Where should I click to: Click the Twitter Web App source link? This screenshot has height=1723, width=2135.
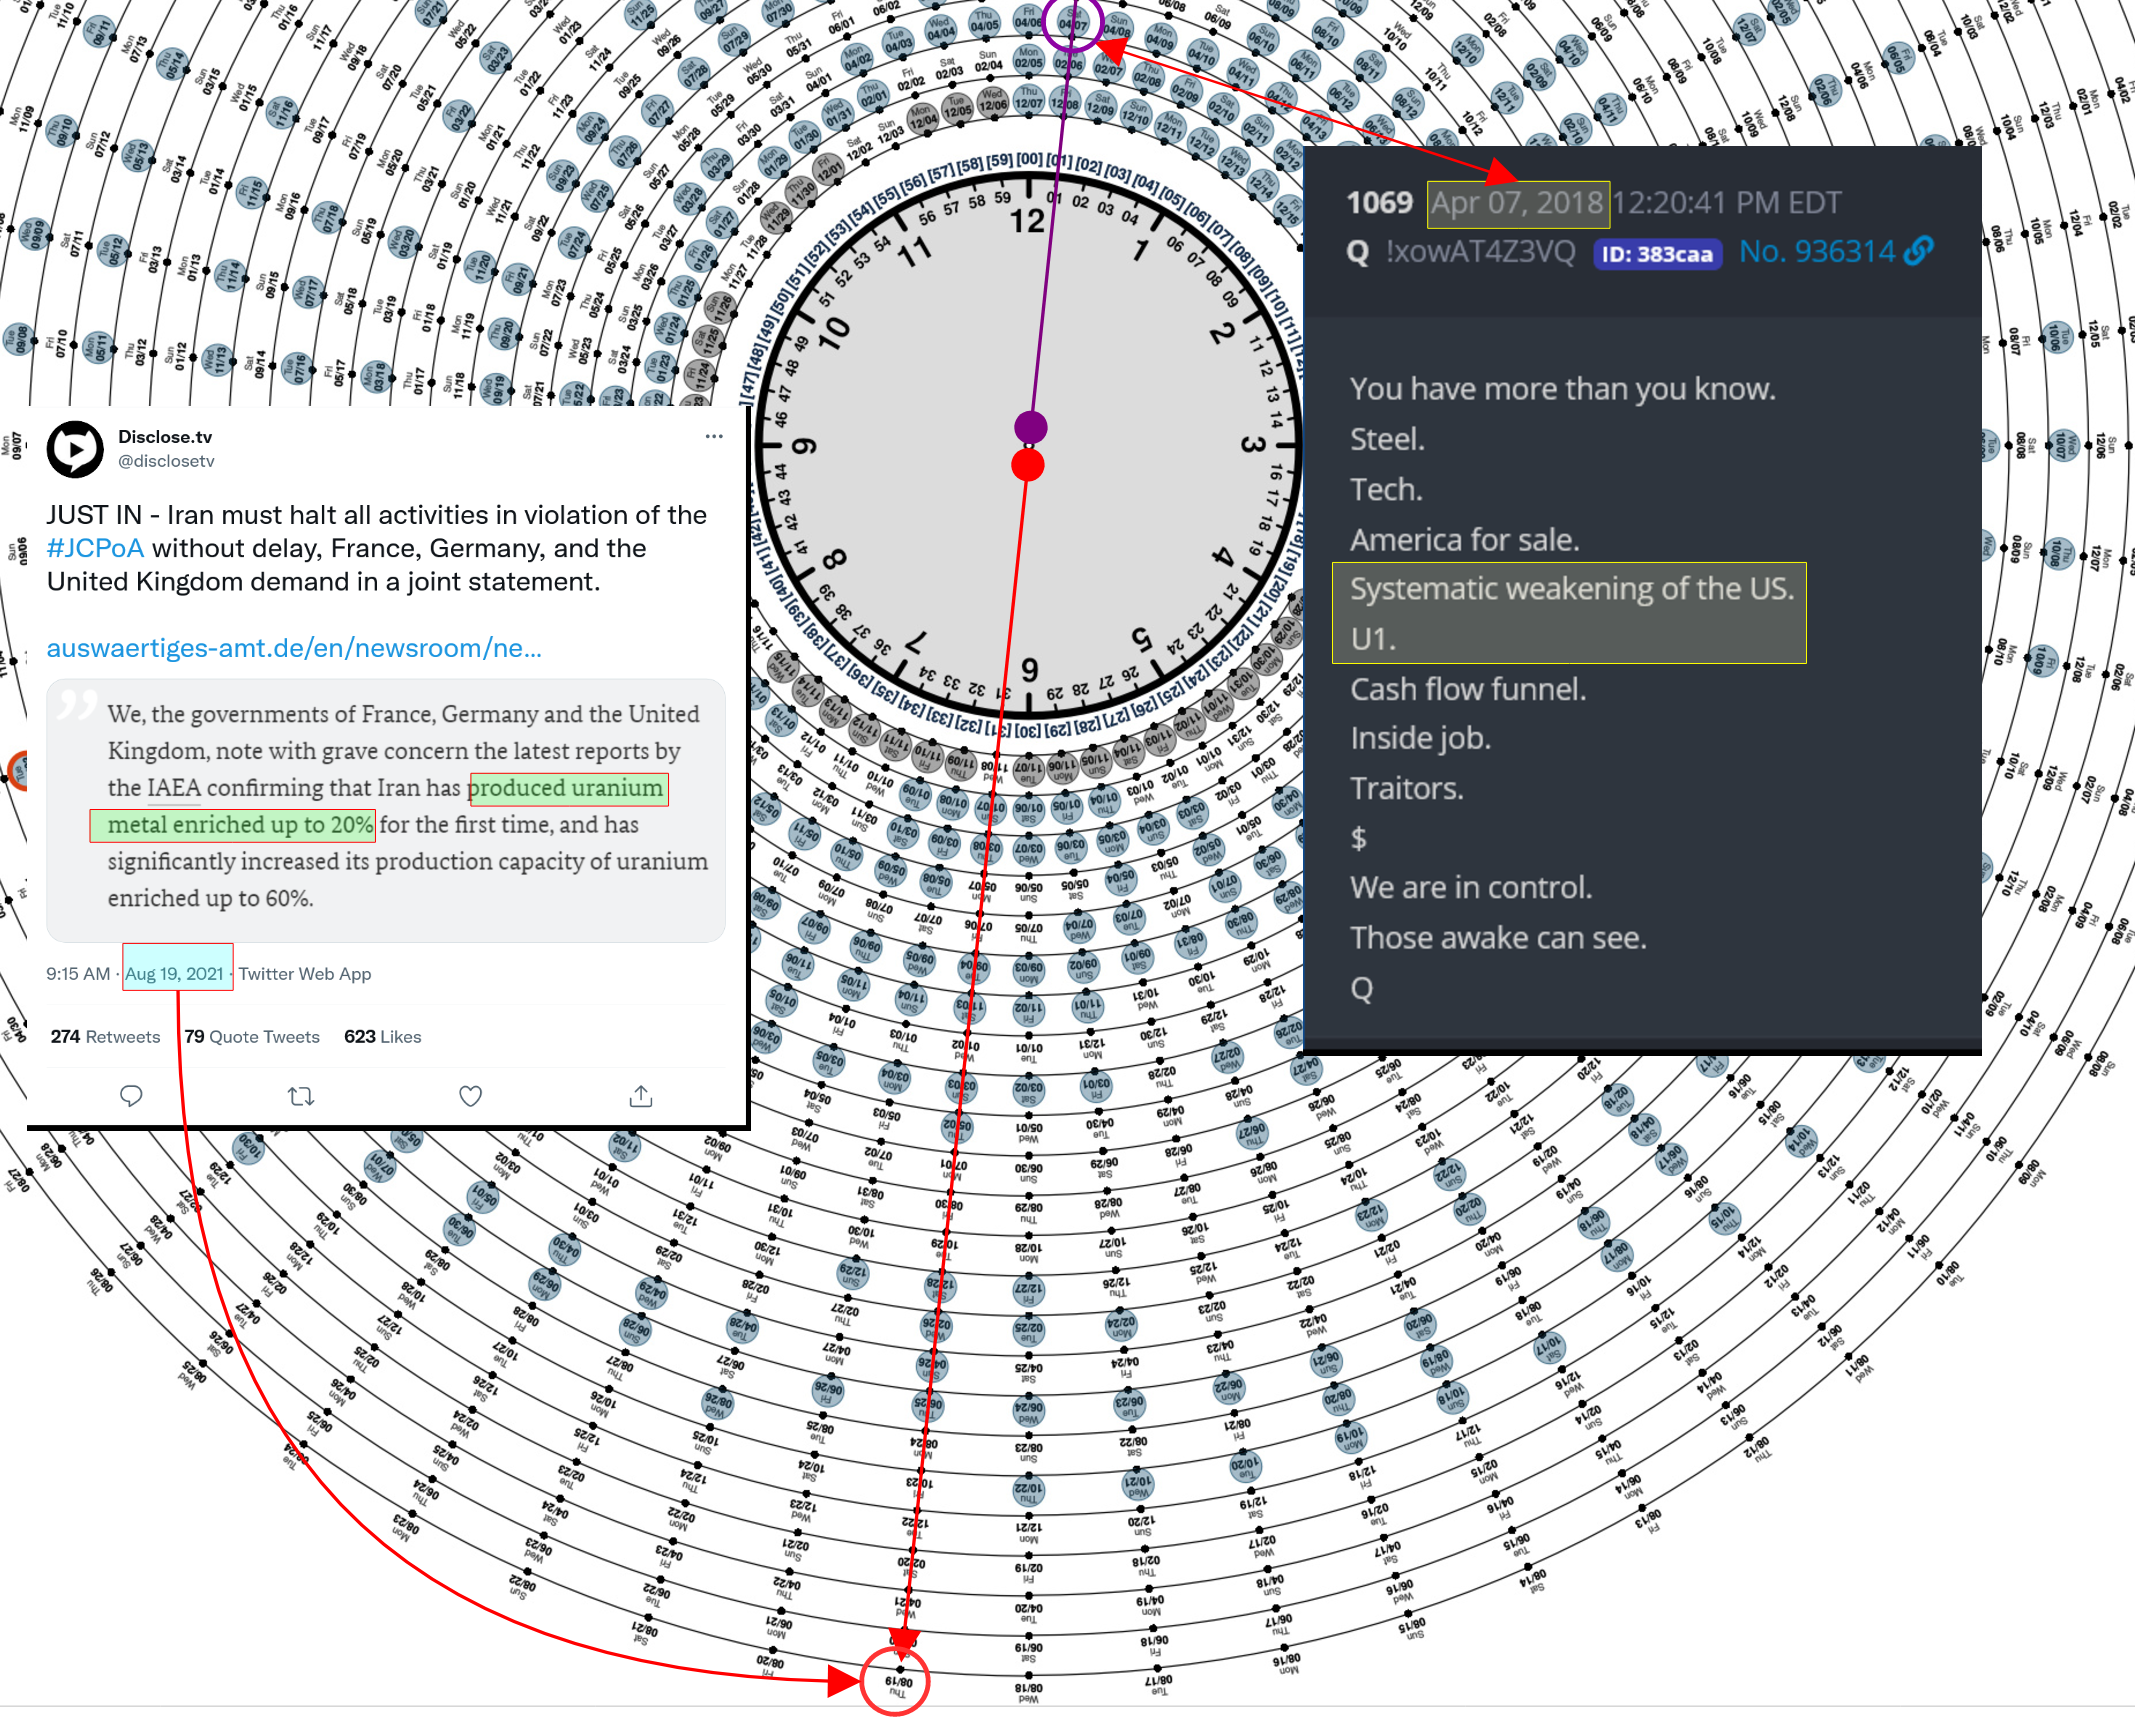(x=305, y=974)
